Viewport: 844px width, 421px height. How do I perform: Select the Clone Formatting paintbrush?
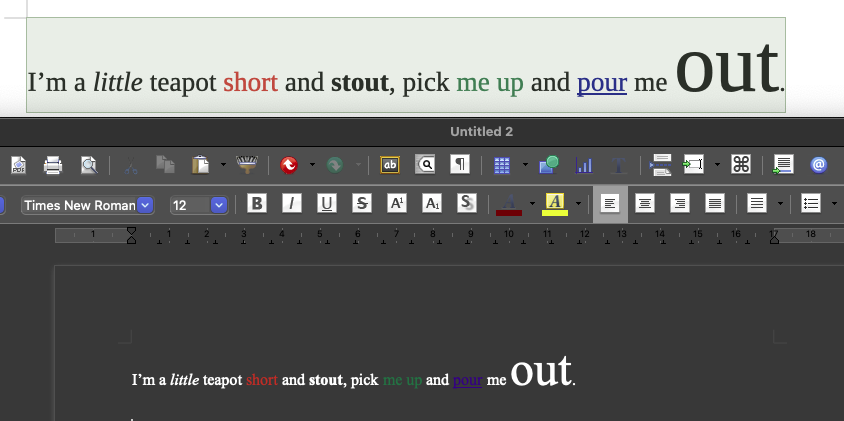(246, 165)
